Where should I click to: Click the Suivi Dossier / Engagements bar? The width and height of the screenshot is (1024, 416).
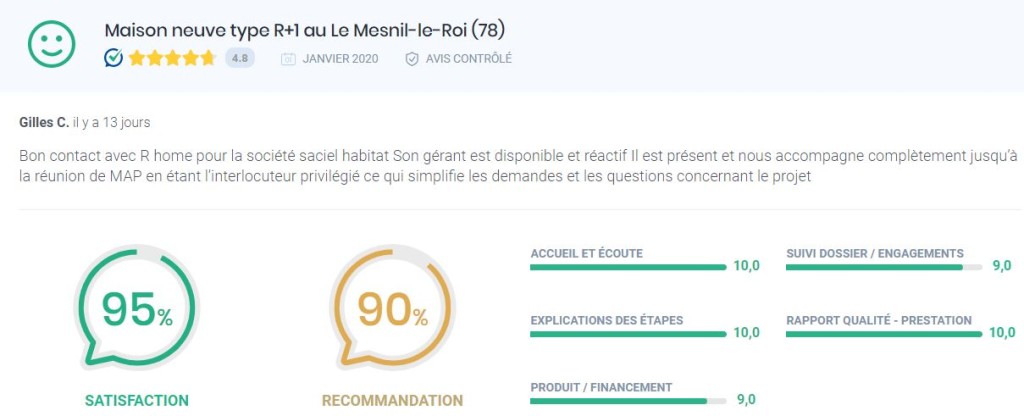884,266
